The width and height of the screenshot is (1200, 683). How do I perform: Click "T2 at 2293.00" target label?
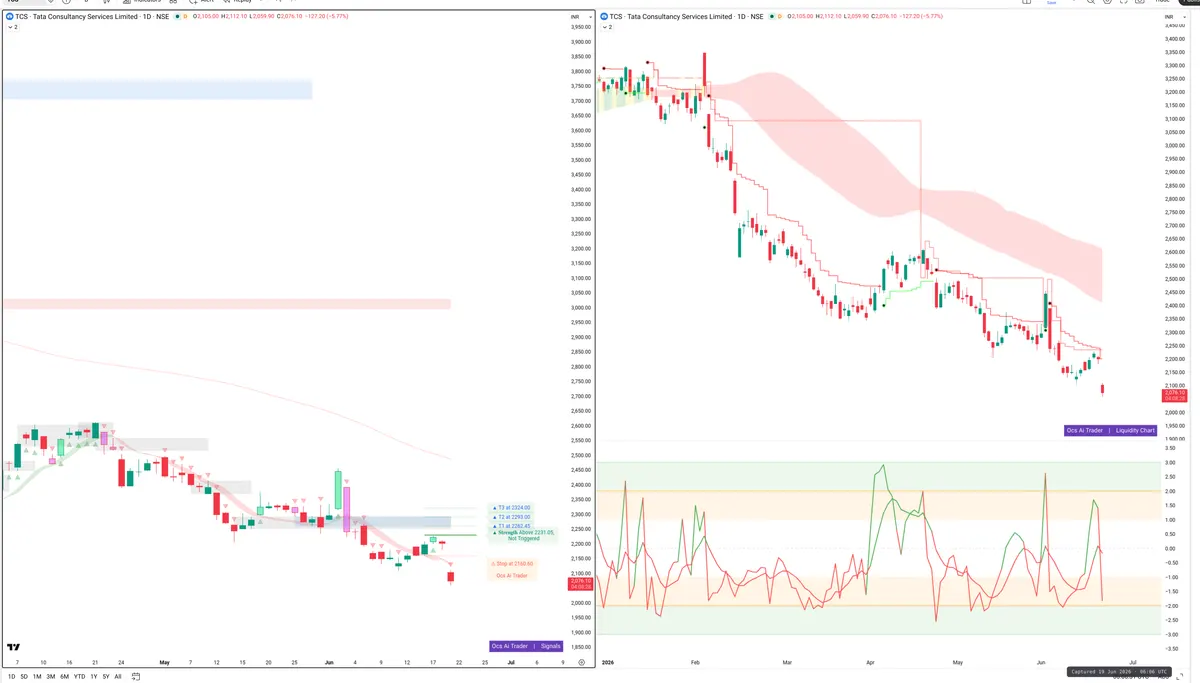[513, 516]
